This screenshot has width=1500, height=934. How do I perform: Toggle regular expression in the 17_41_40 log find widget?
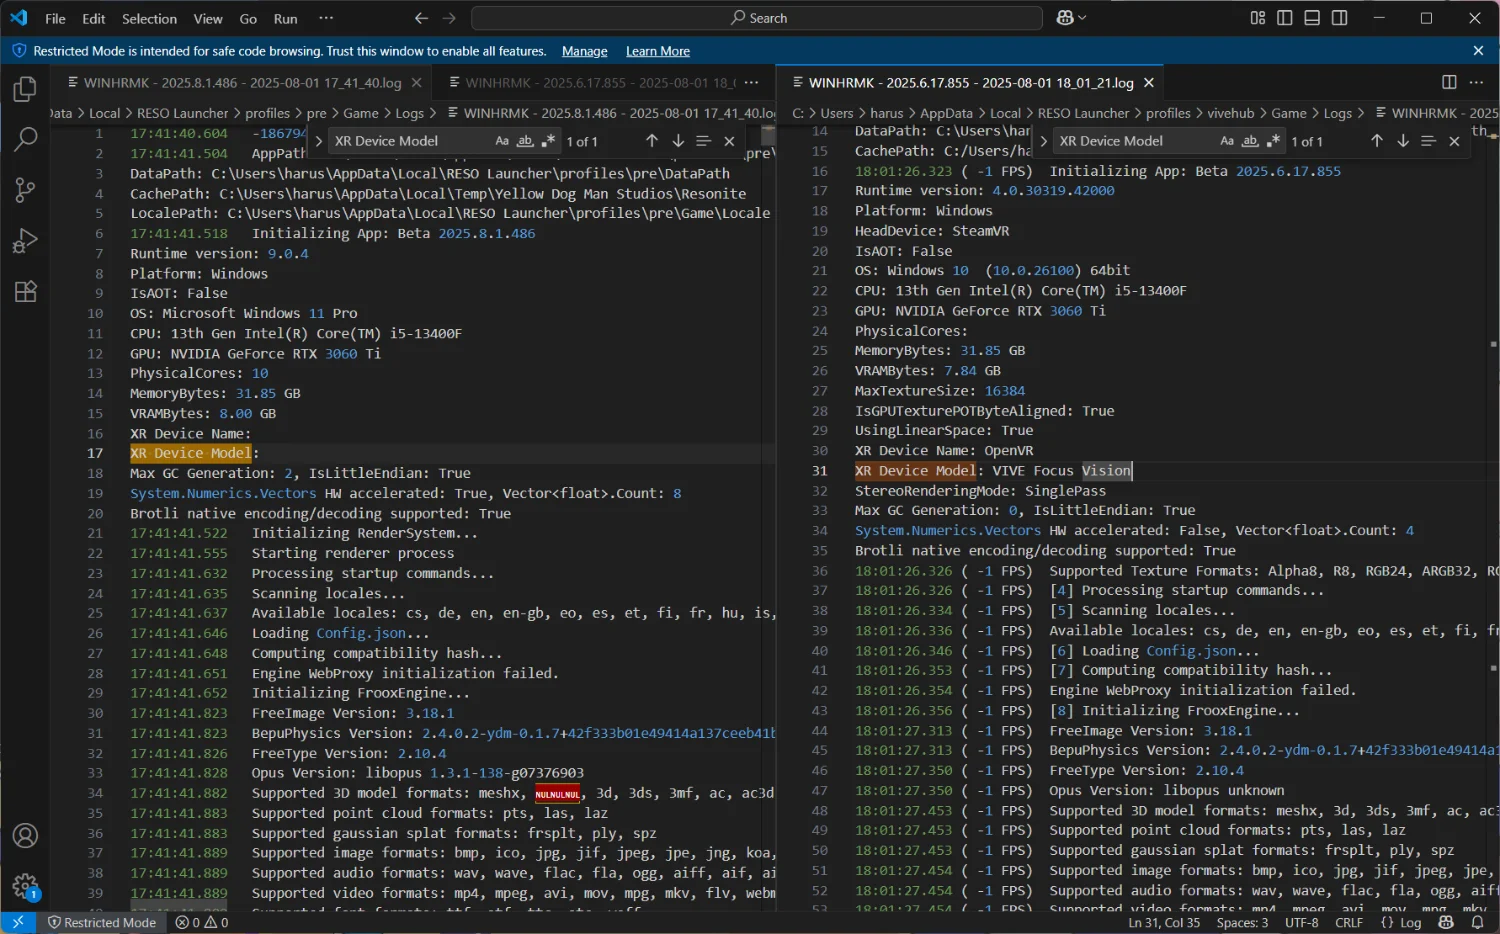(548, 141)
